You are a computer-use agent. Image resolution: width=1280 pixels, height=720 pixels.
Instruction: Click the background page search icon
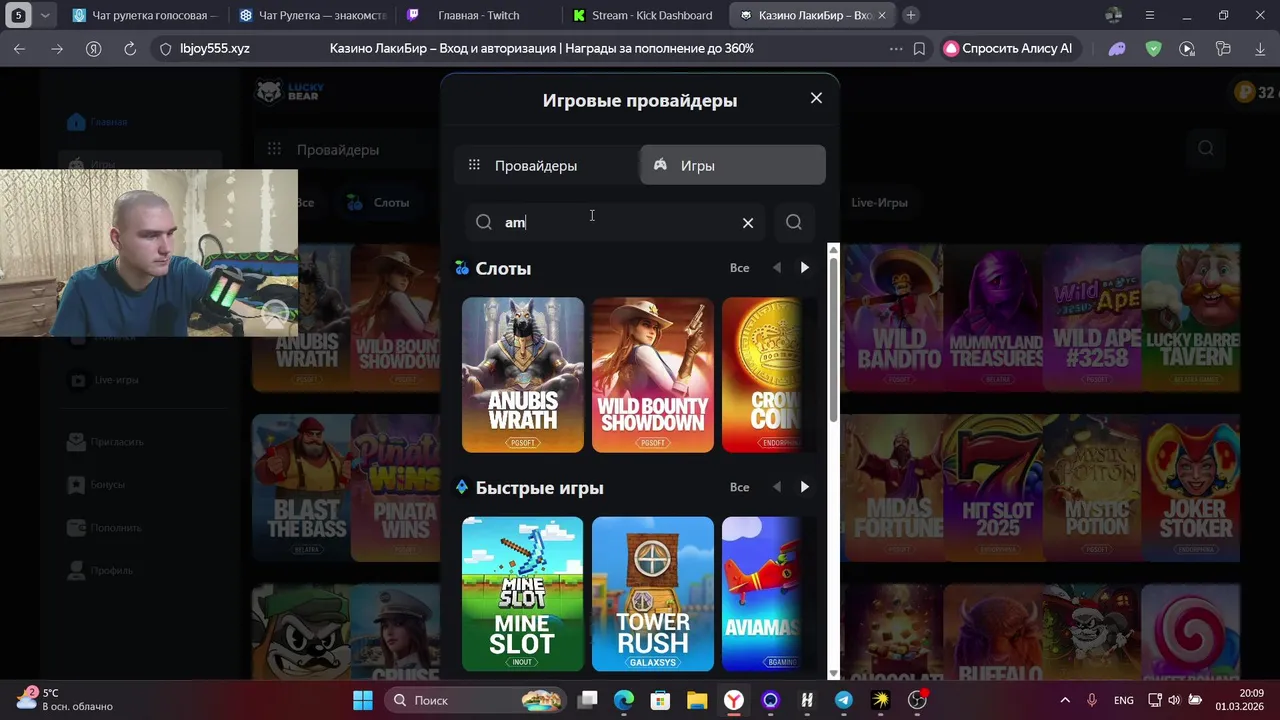tap(1206, 148)
